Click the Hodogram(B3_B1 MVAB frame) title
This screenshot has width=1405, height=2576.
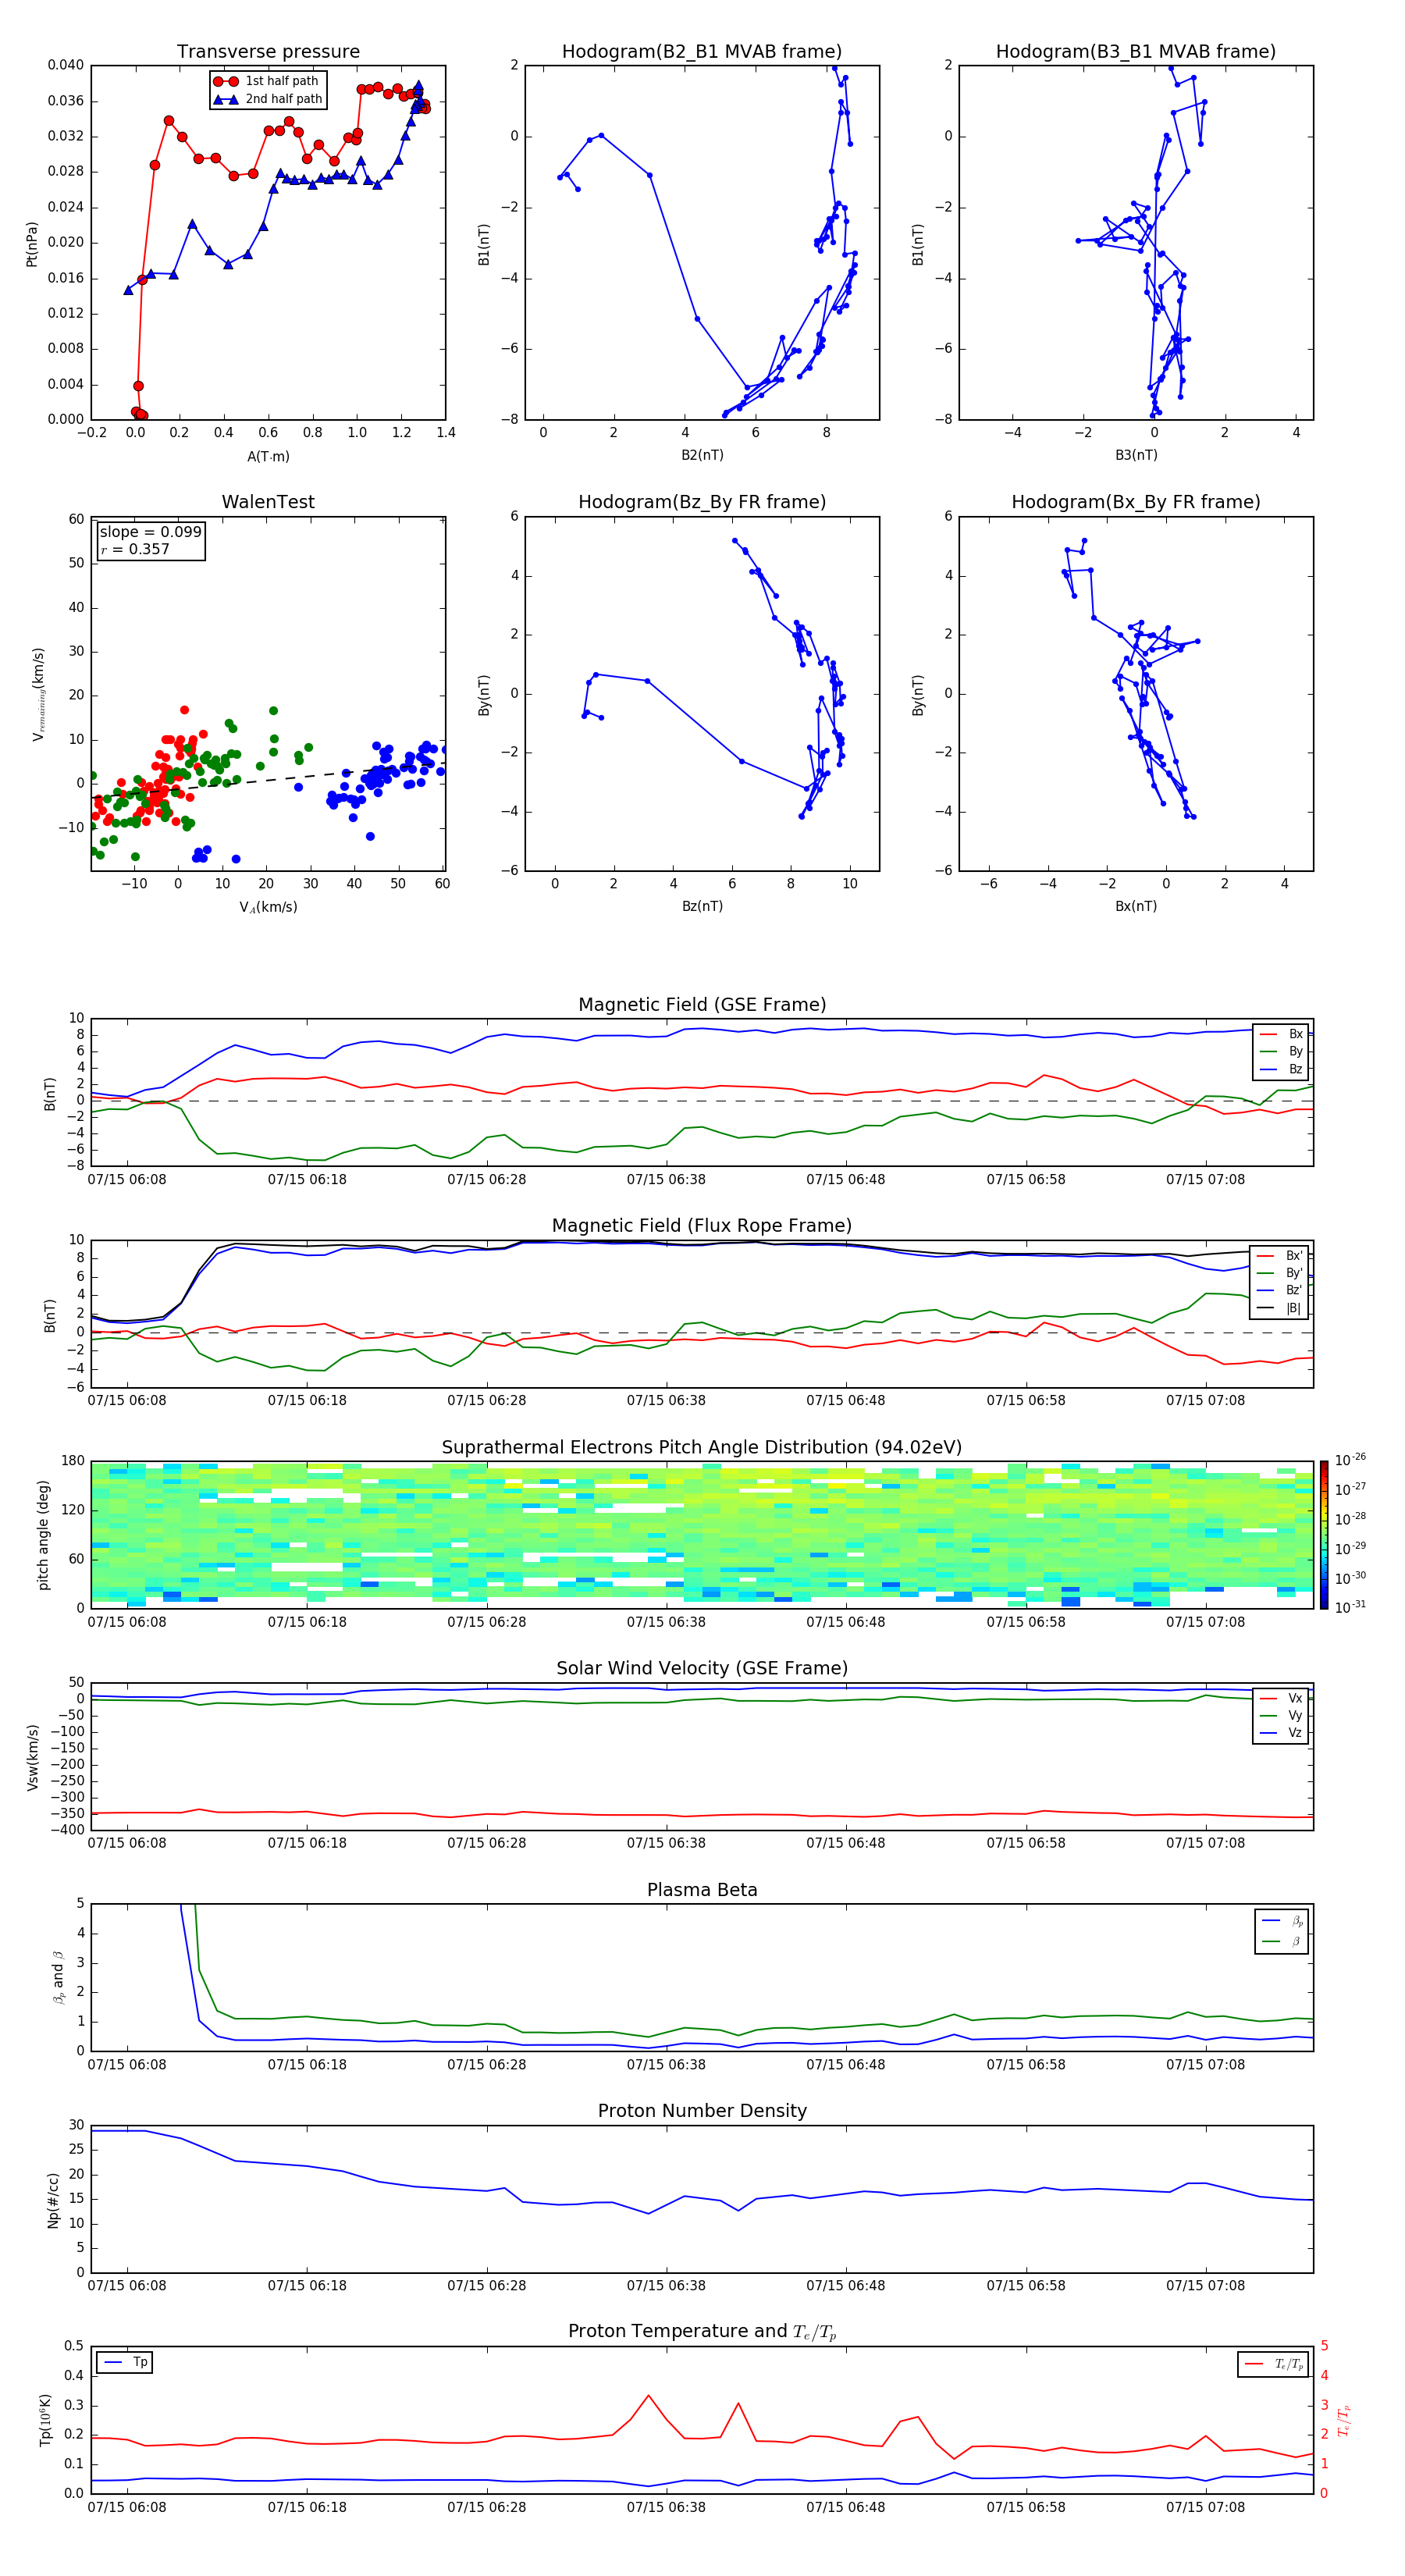(1136, 52)
